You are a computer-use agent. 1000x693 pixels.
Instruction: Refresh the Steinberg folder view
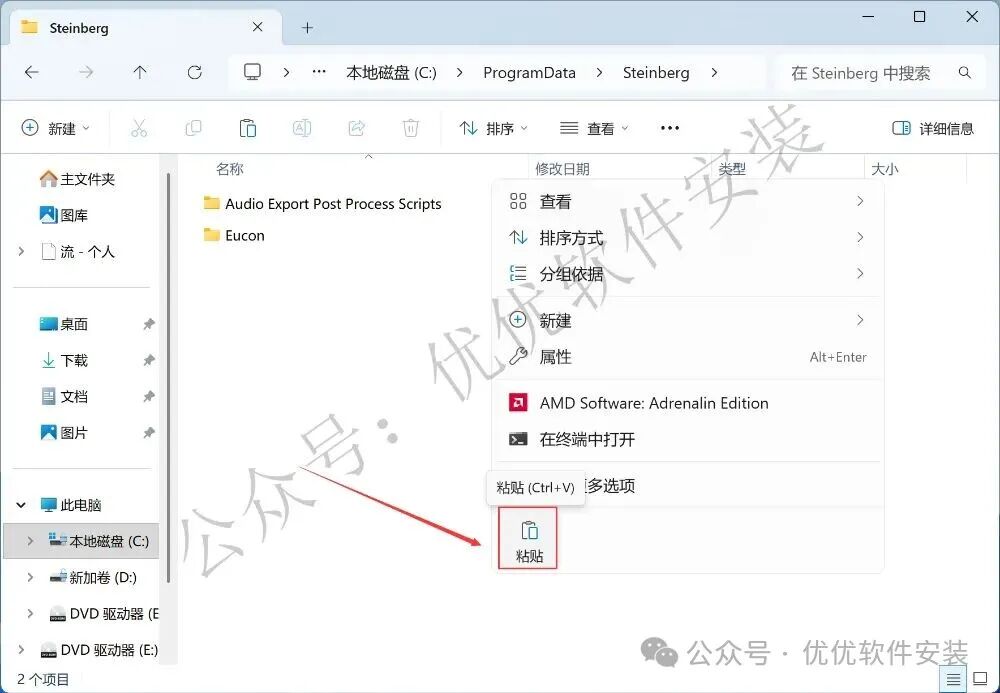coord(195,73)
